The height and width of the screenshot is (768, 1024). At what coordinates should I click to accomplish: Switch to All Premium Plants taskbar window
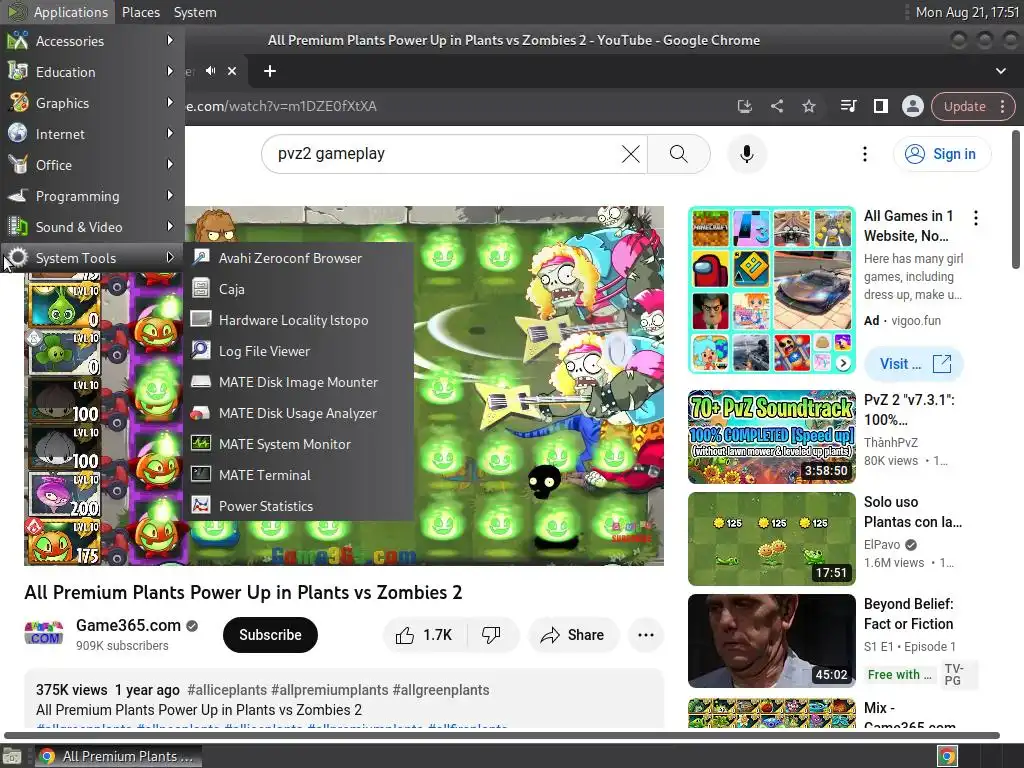pos(118,756)
